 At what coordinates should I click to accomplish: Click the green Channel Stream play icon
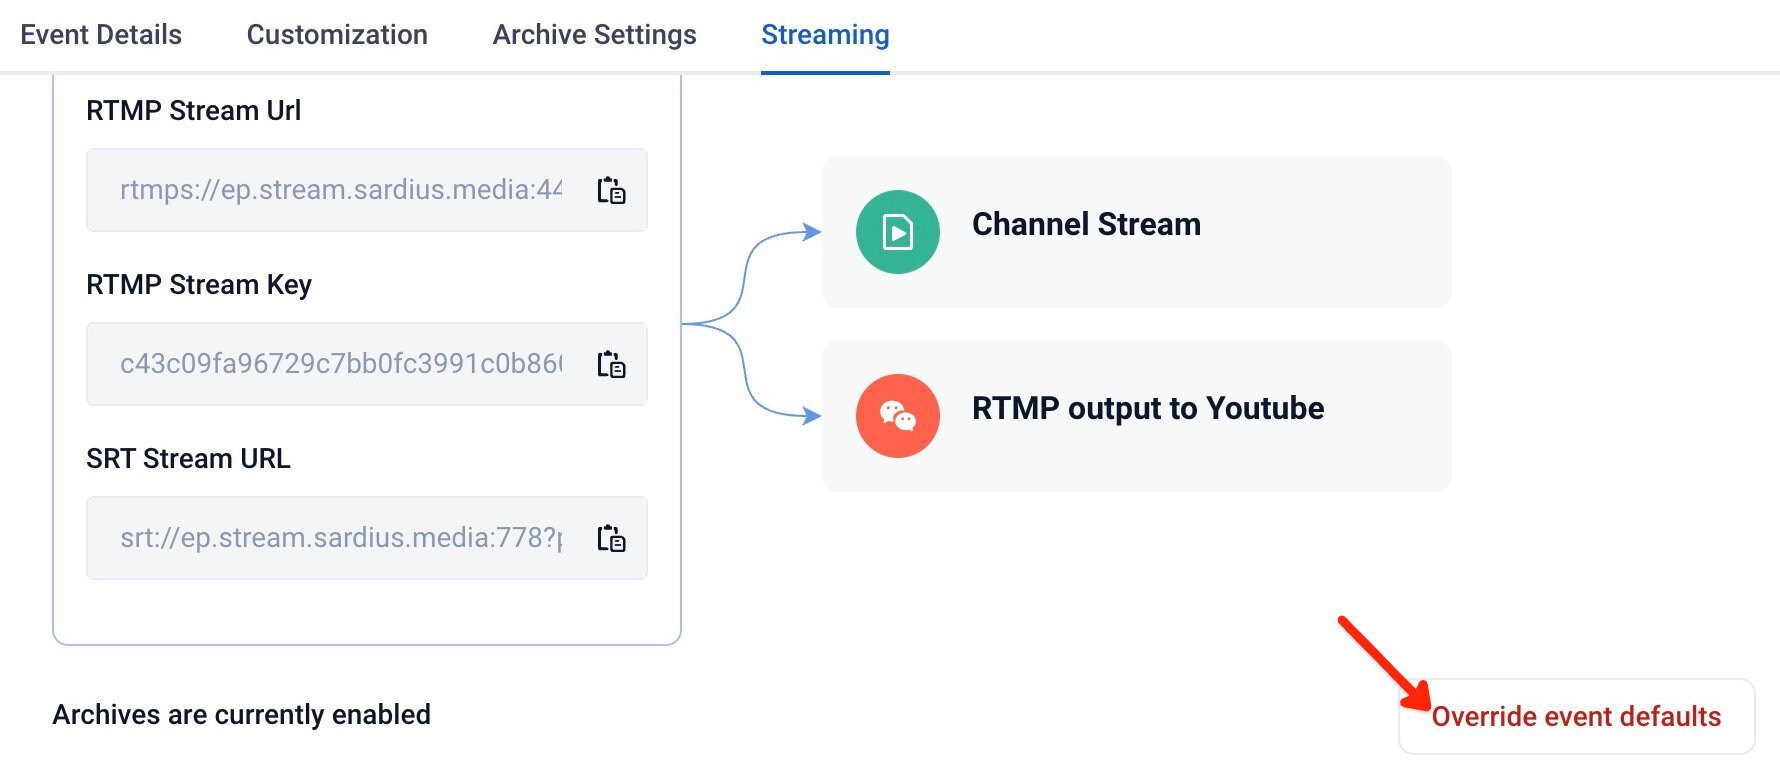point(898,232)
